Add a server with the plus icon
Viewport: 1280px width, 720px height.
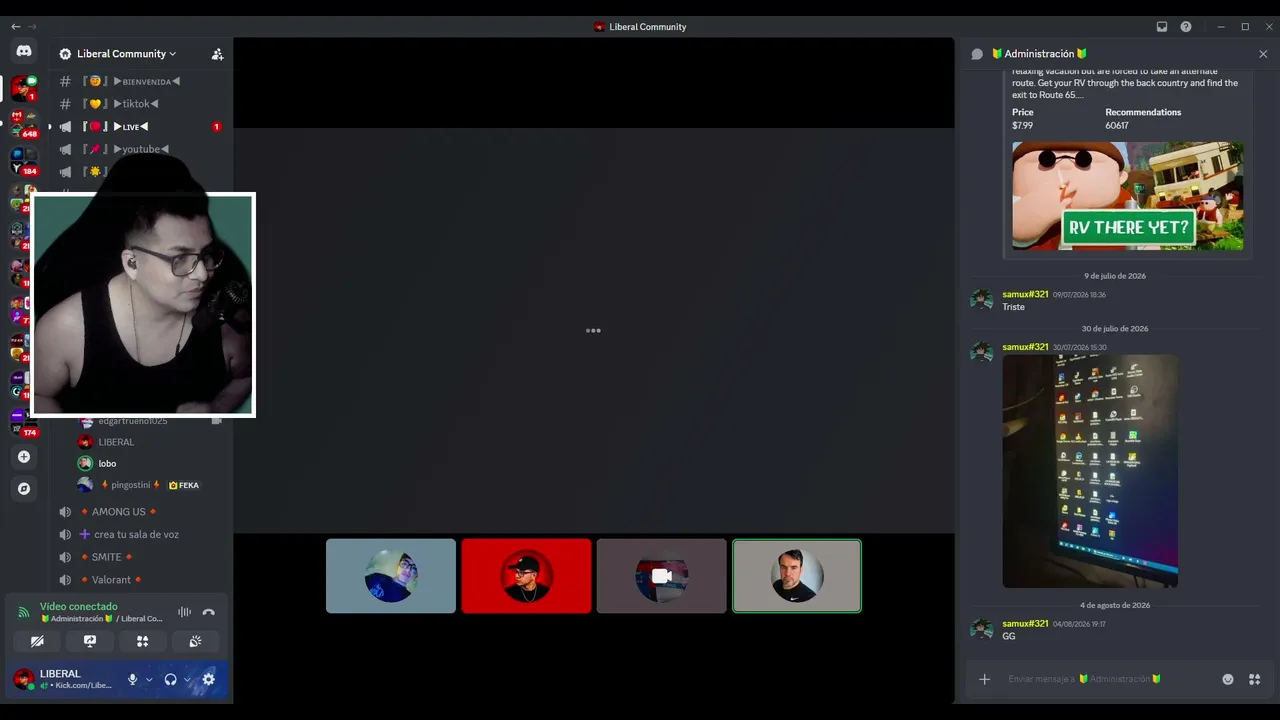tap(24, 457)
